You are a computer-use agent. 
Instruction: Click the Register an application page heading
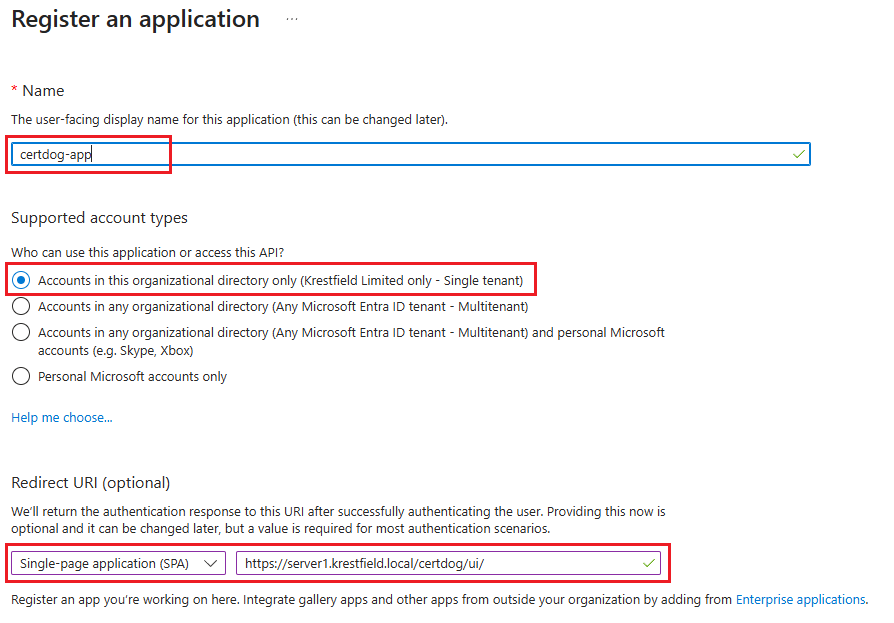point(135,19)
